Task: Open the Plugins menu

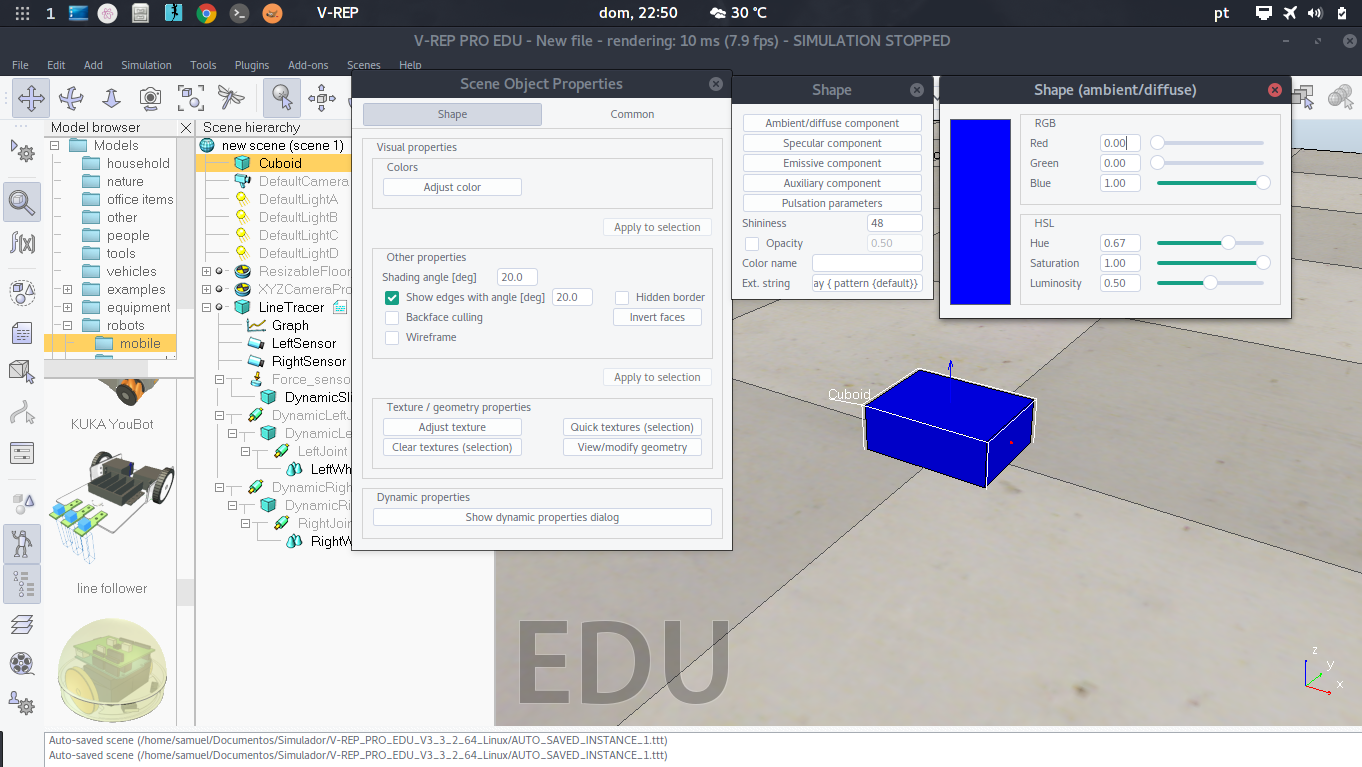Action: [252, 65]
